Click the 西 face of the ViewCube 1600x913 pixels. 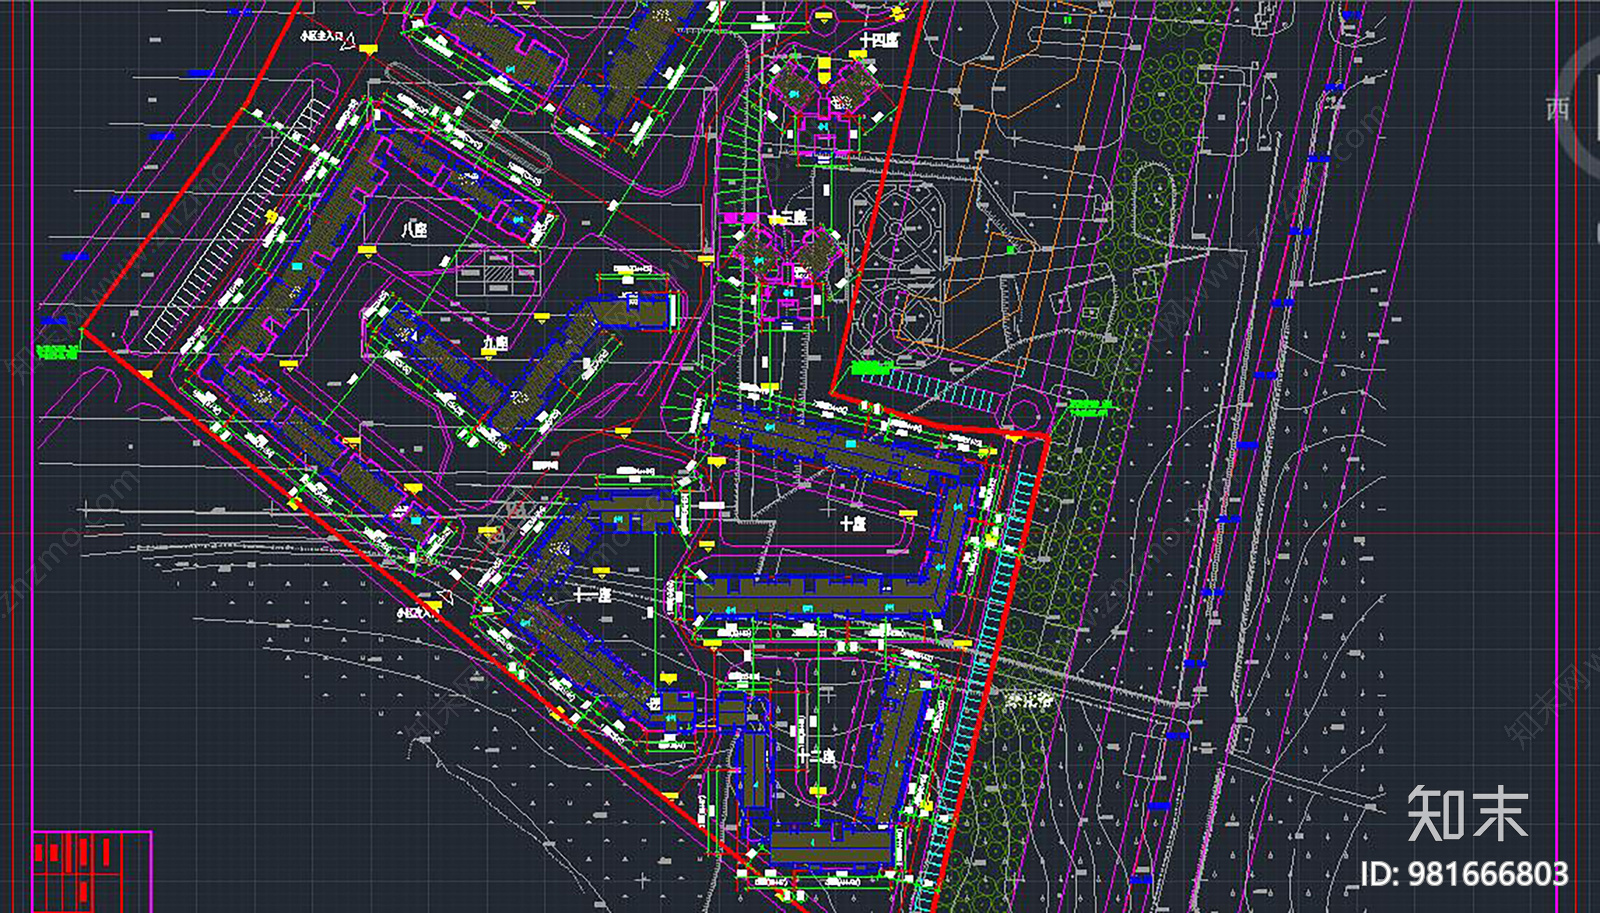[1558, 108]
